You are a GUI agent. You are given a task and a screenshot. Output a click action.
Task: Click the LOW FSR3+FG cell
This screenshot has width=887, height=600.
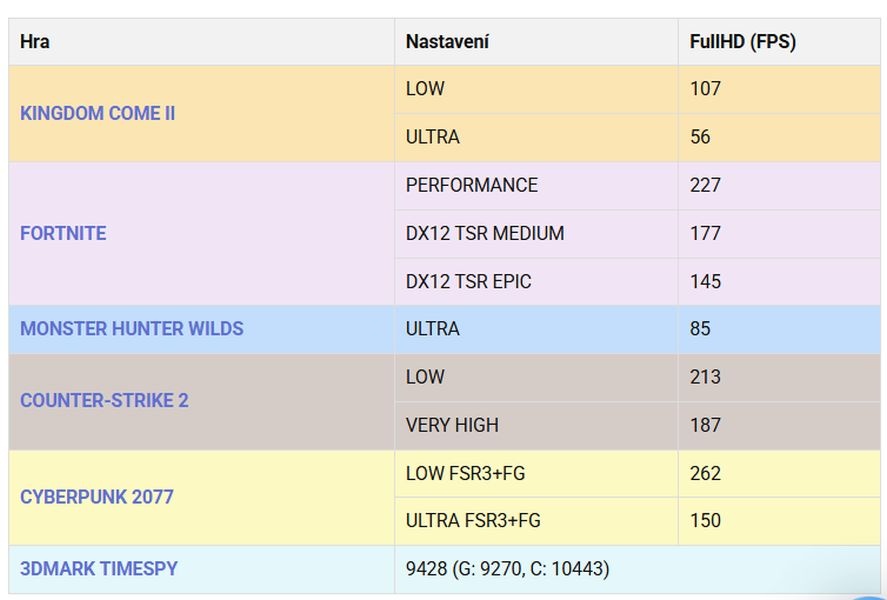464,473
